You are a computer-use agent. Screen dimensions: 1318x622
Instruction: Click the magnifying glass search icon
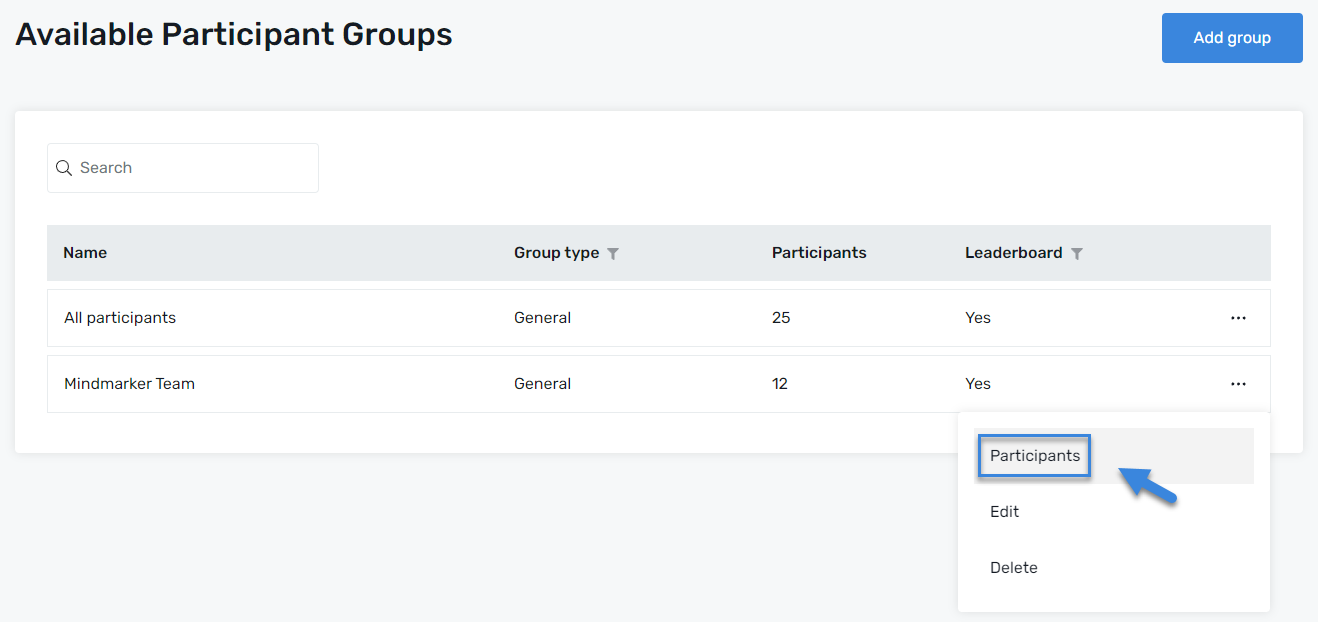[x=64, y=168]
